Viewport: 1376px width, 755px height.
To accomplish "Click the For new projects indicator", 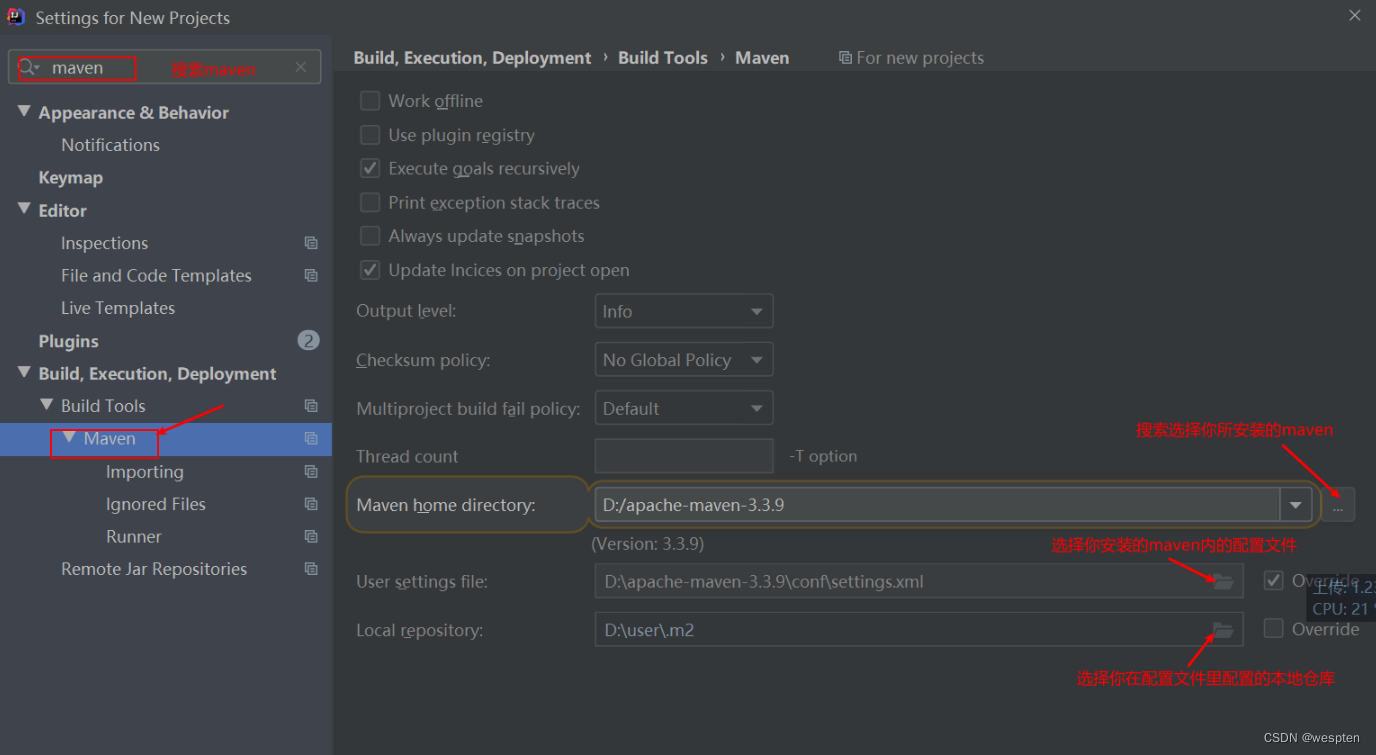I will pos(911,58).
